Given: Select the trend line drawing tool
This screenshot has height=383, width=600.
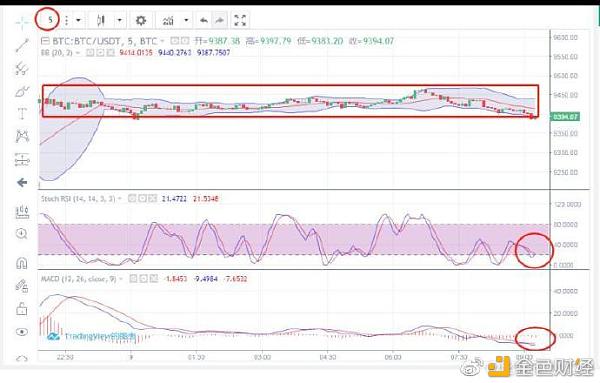Looking at the screenshot, I should coord(22,46).
